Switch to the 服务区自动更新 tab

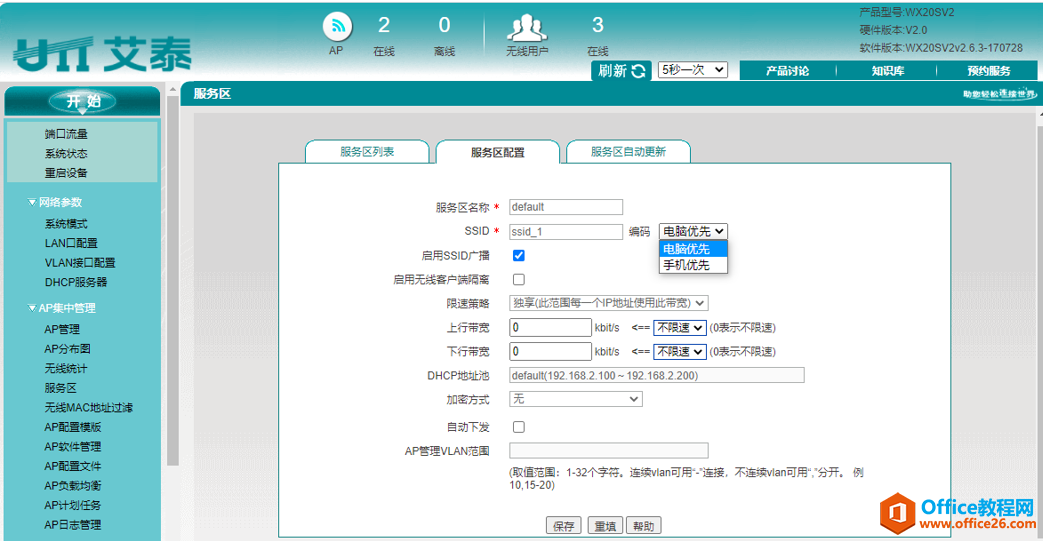628,152
